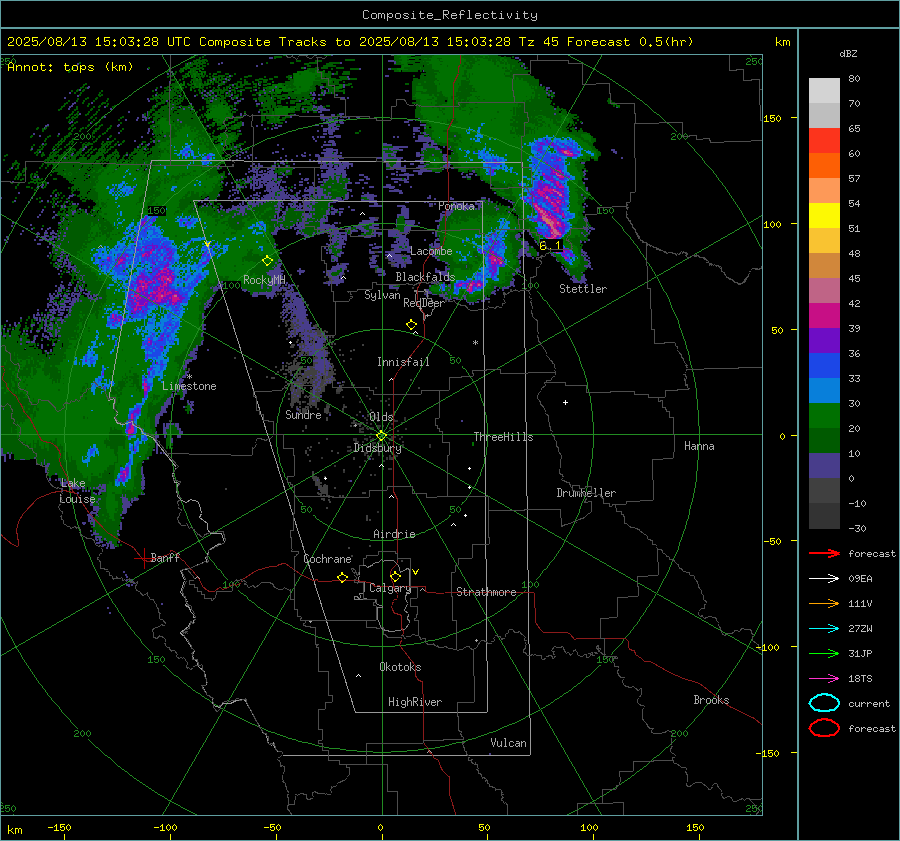Click the dBZ scale heading

point(848,53)
